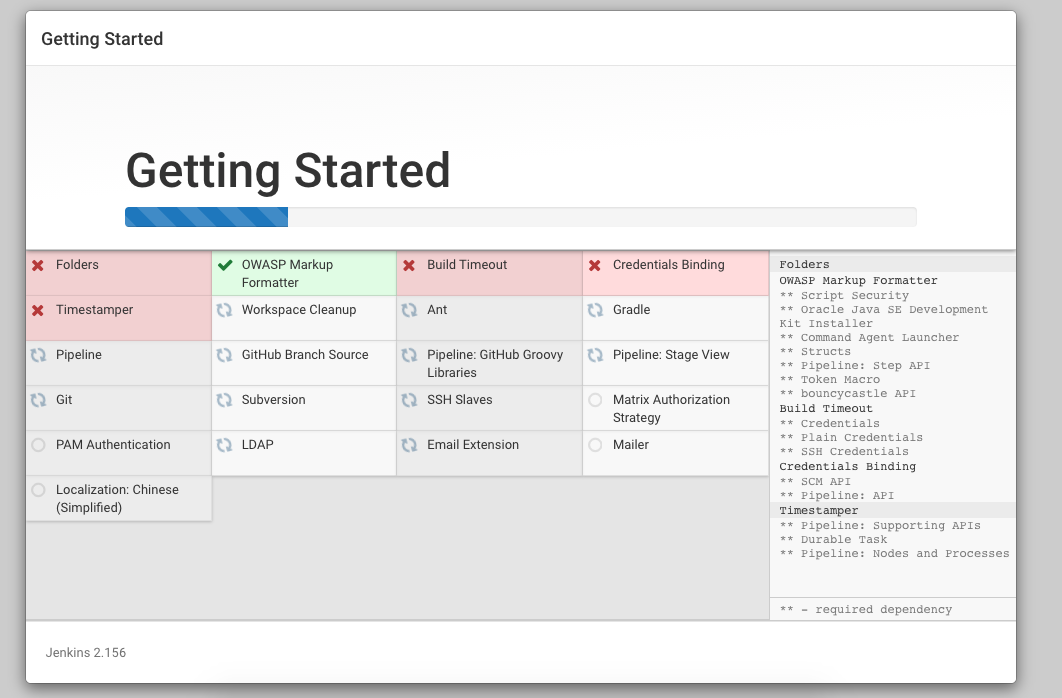Click the Pipeline: Stage View label

click(671, 355)
